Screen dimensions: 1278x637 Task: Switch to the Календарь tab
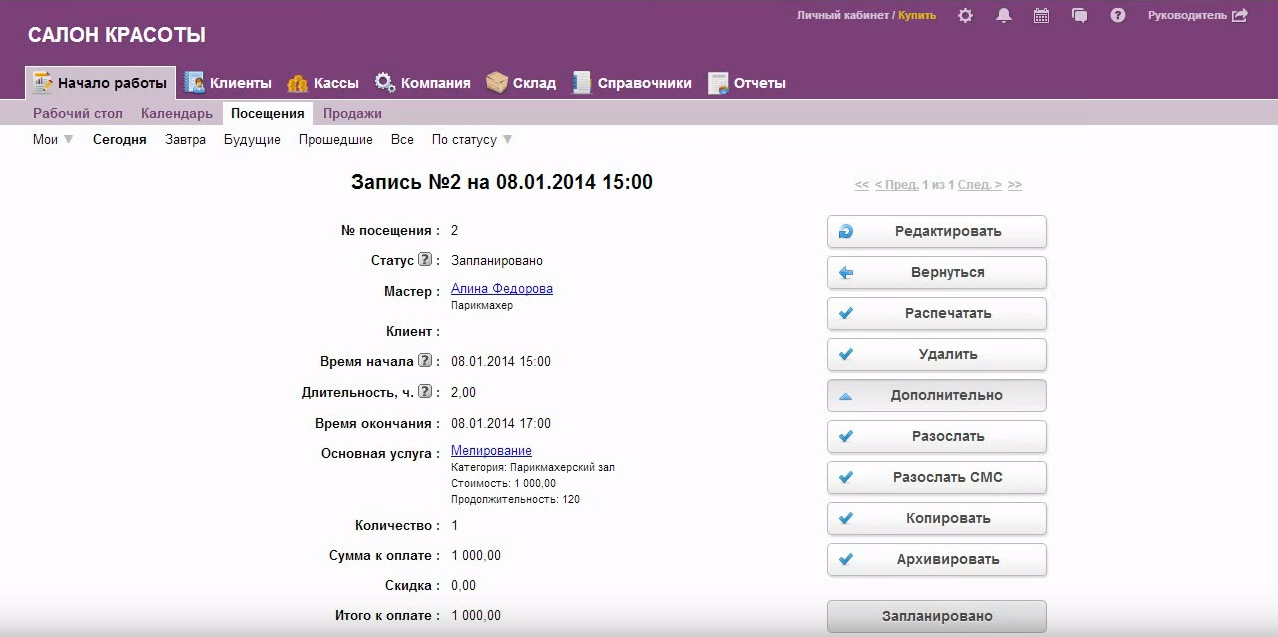[176, 114]
